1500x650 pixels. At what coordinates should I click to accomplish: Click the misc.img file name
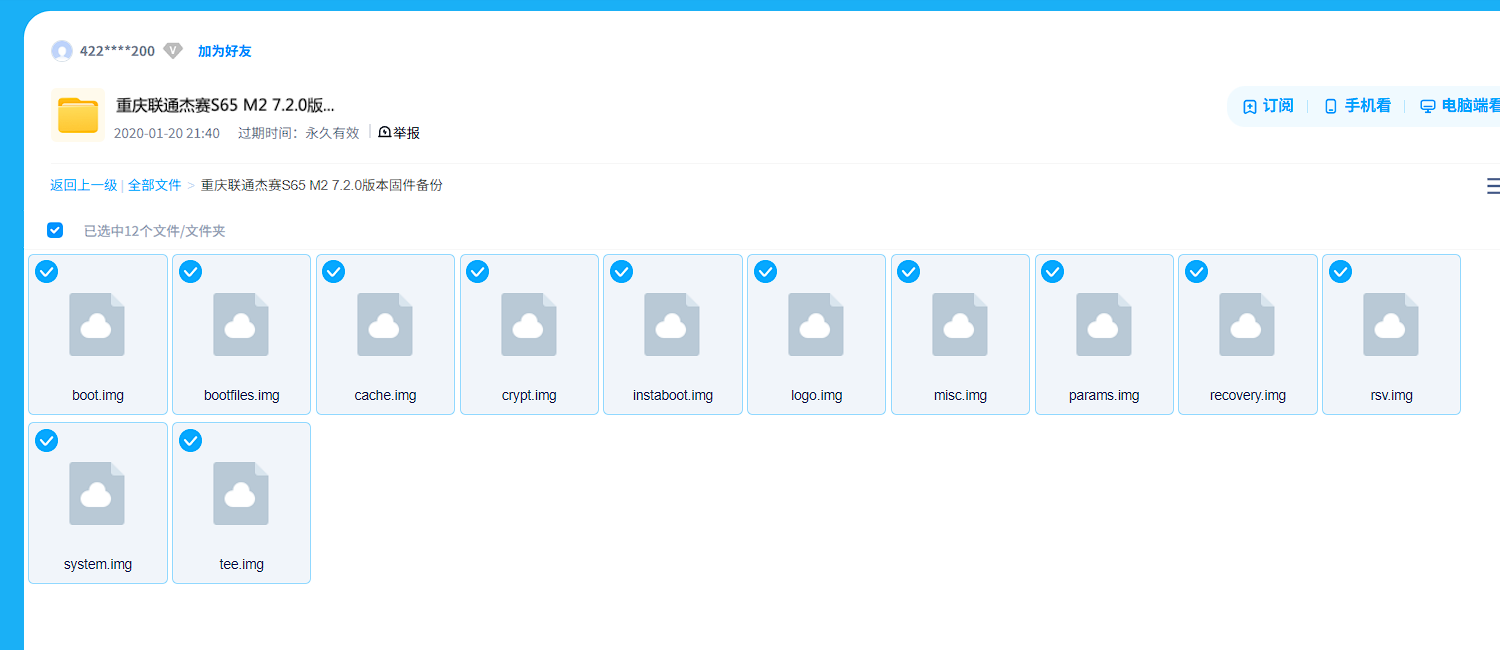tap(960, 395)
